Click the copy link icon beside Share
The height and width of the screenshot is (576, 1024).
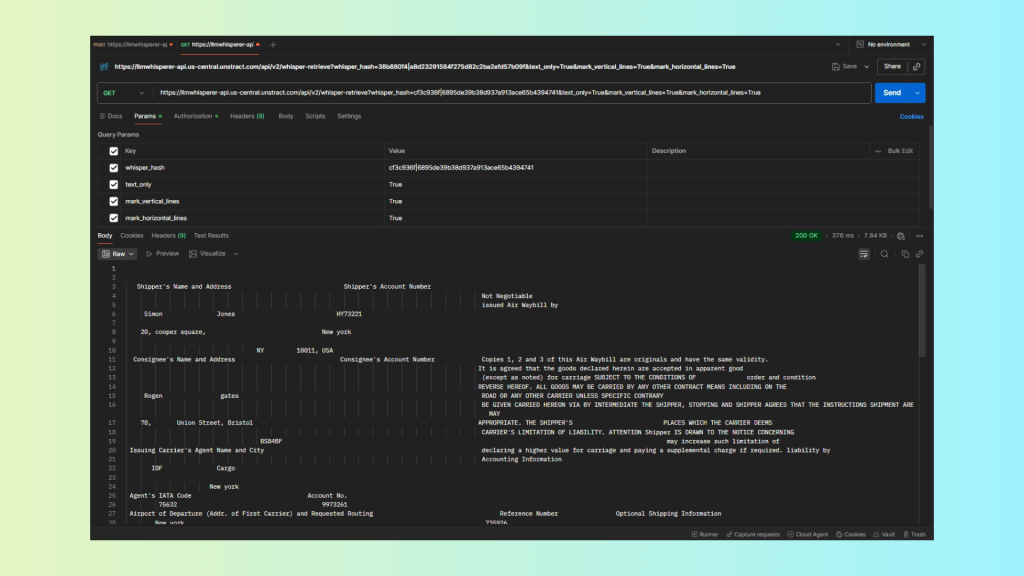pos(917,66)
